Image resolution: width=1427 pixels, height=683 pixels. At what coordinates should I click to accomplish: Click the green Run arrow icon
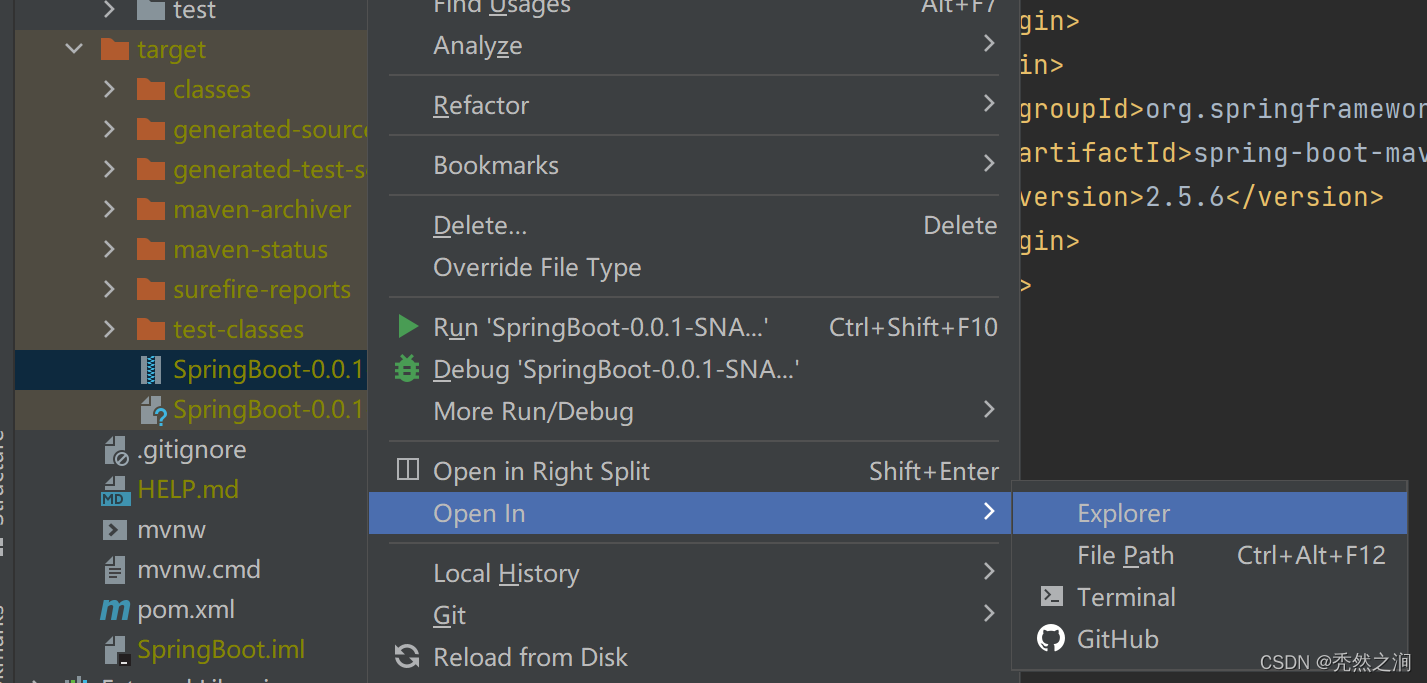(408, 327)
